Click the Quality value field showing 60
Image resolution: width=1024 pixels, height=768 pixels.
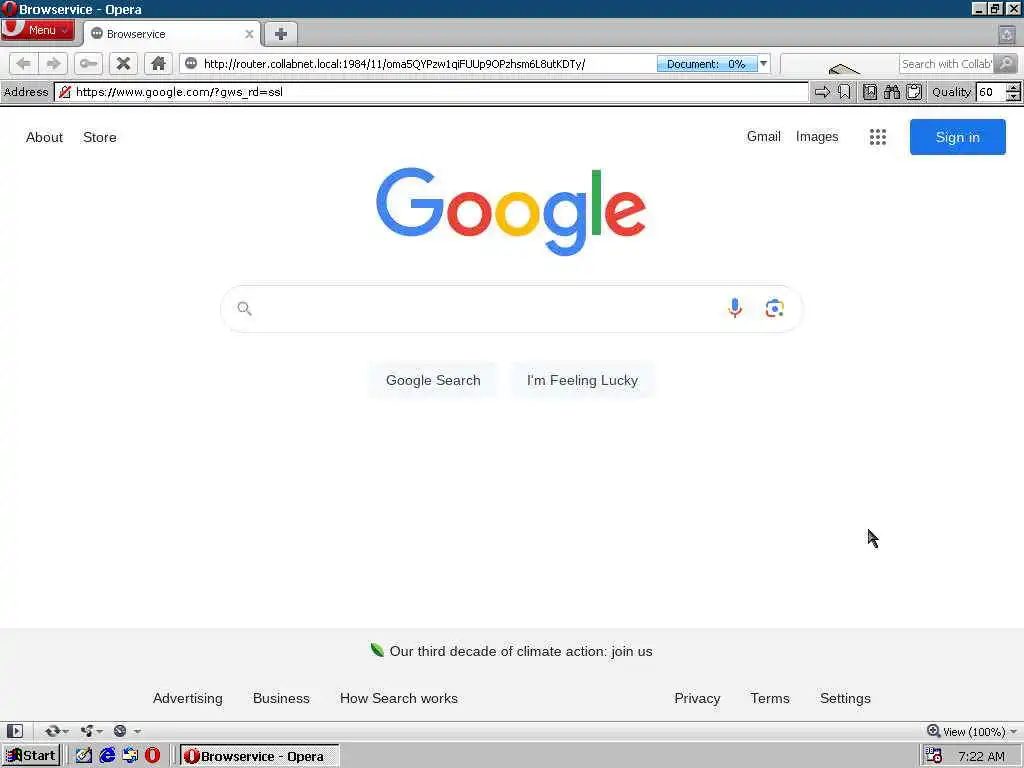pyautogui.click(x=991, y=92)
